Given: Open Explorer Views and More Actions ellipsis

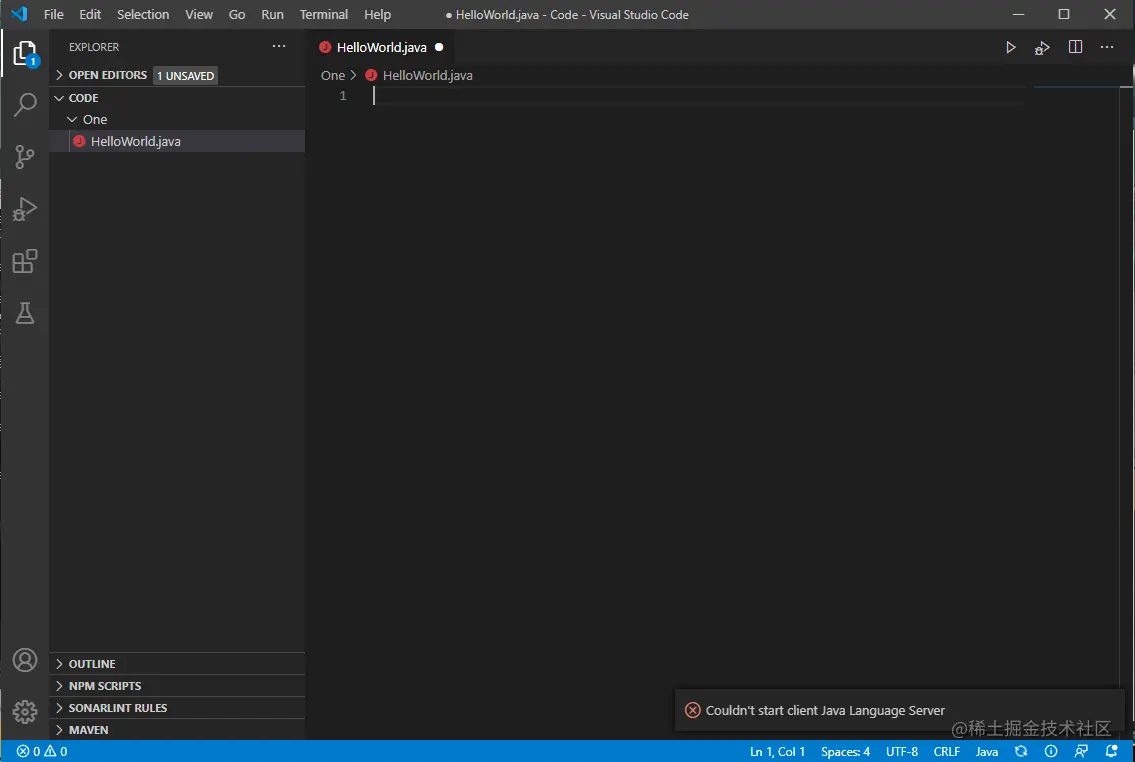Looking at the screenshot, I should (279, 46).
